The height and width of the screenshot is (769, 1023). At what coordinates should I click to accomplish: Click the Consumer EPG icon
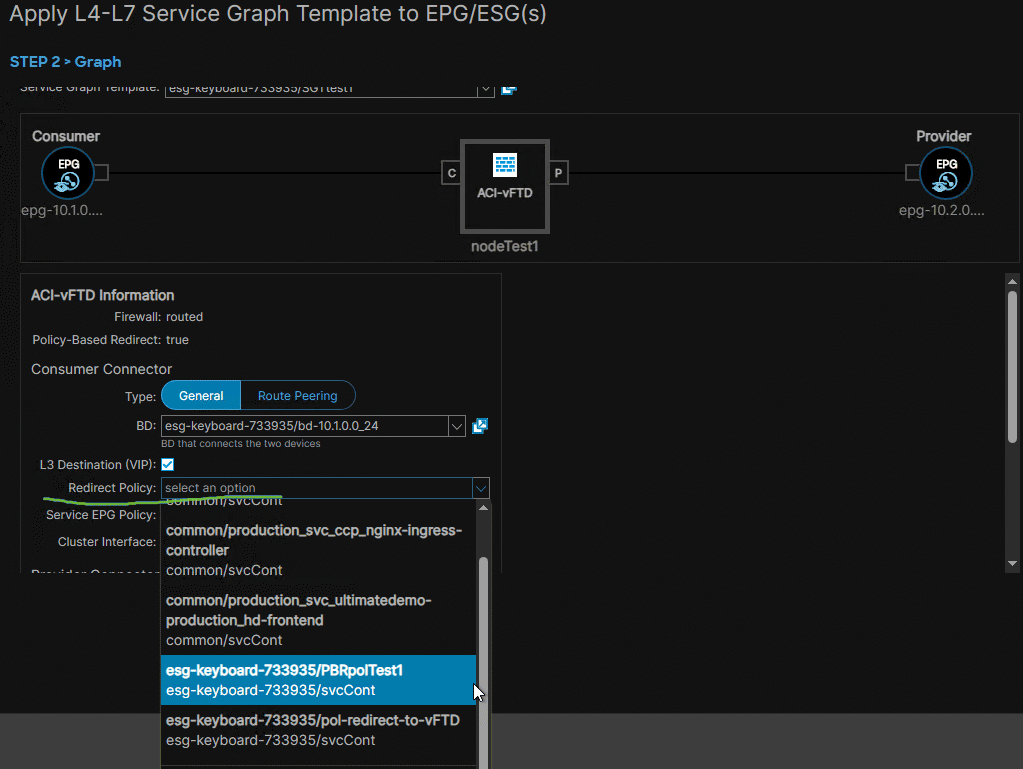click(67, 173)
